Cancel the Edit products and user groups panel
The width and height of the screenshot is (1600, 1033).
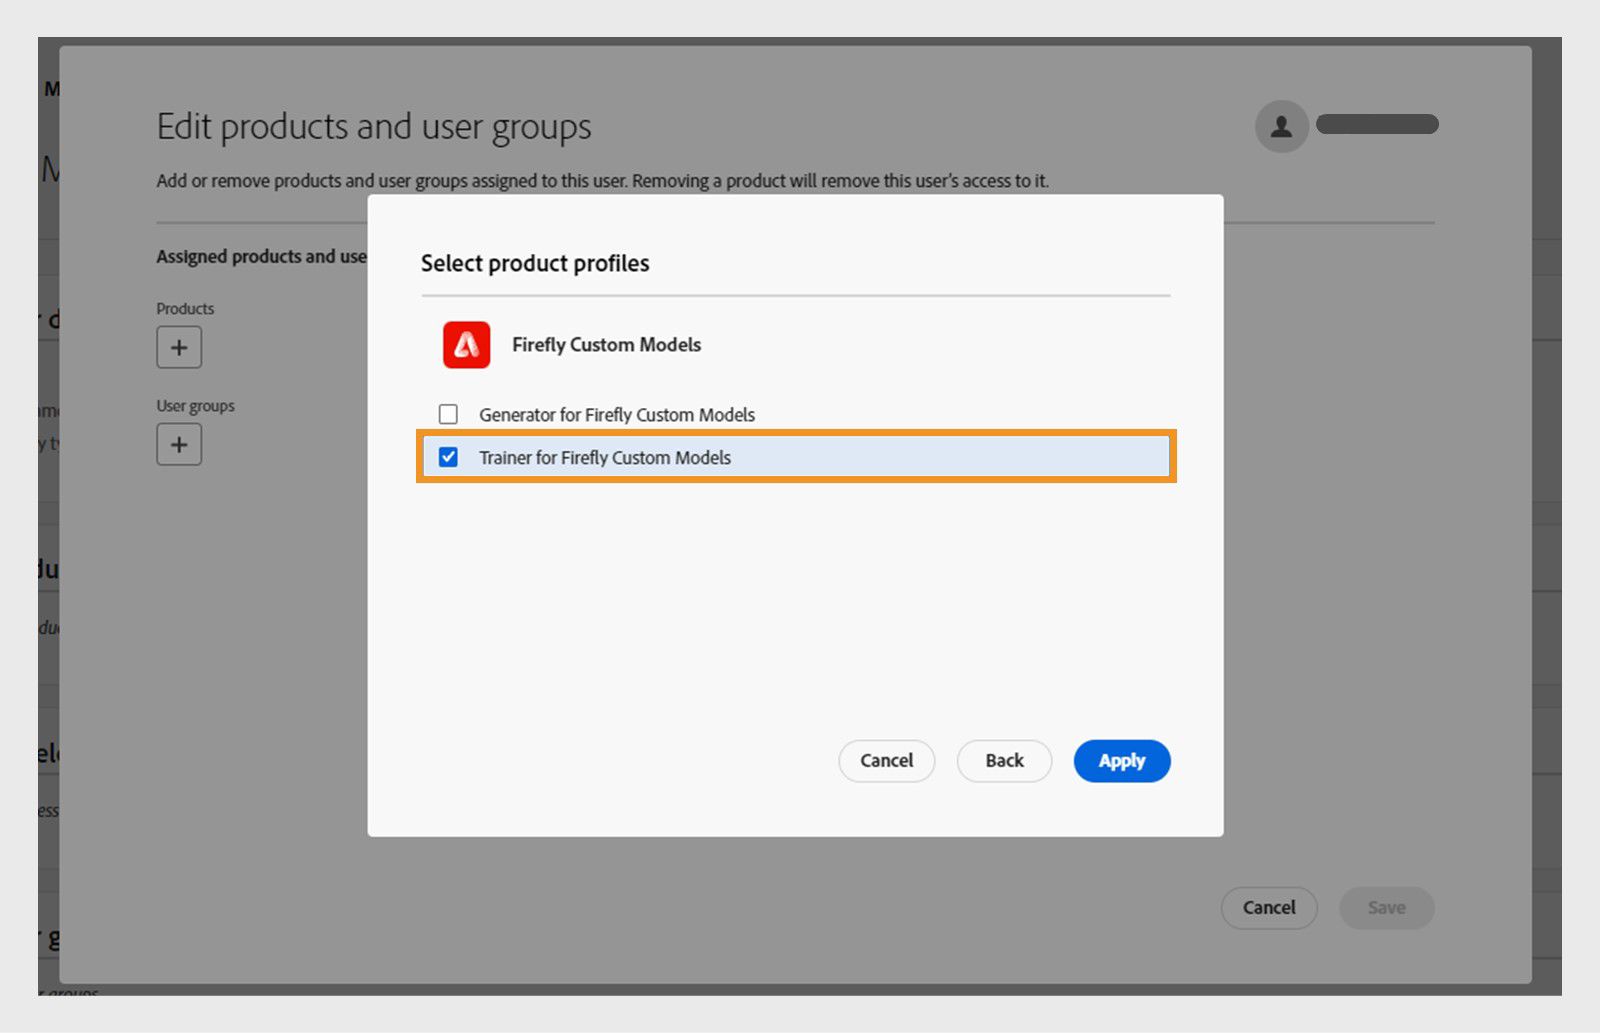click(1269, 908)
